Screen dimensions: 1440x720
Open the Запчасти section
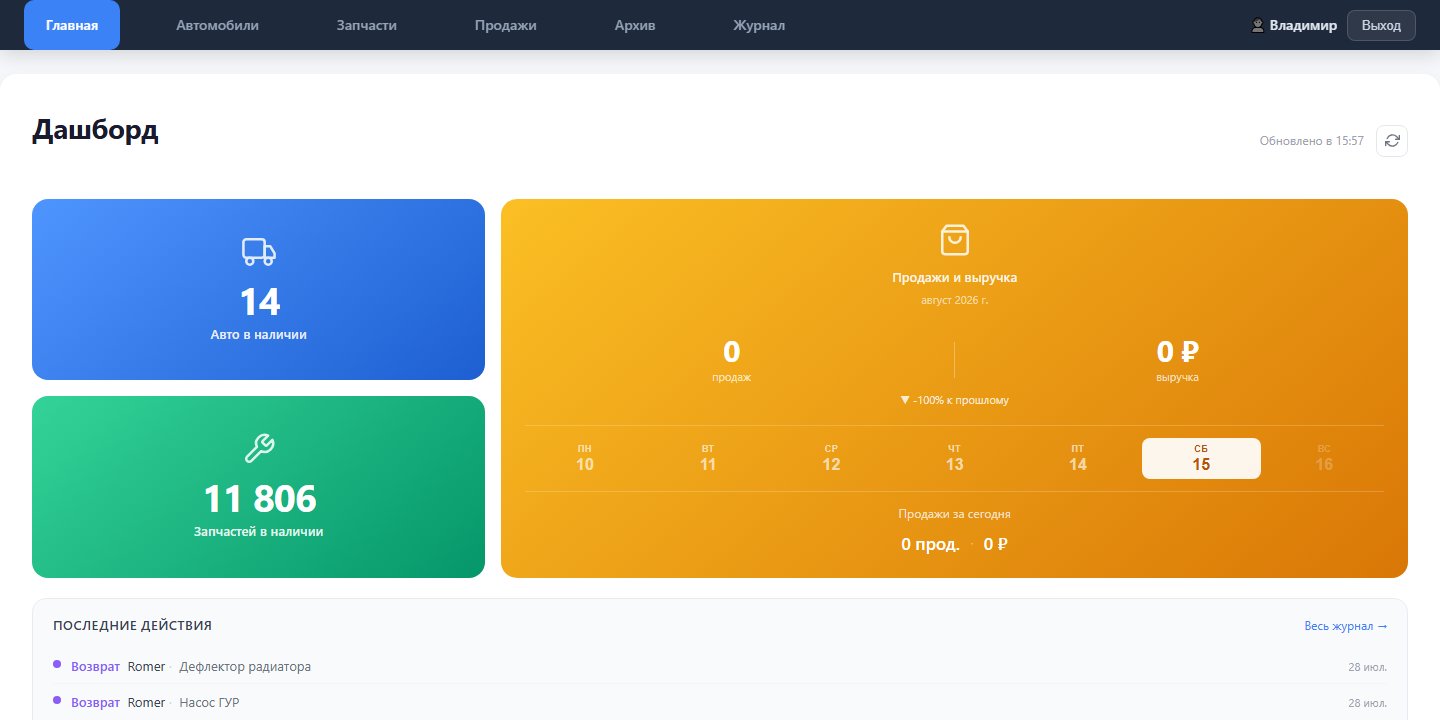(366, 25)
